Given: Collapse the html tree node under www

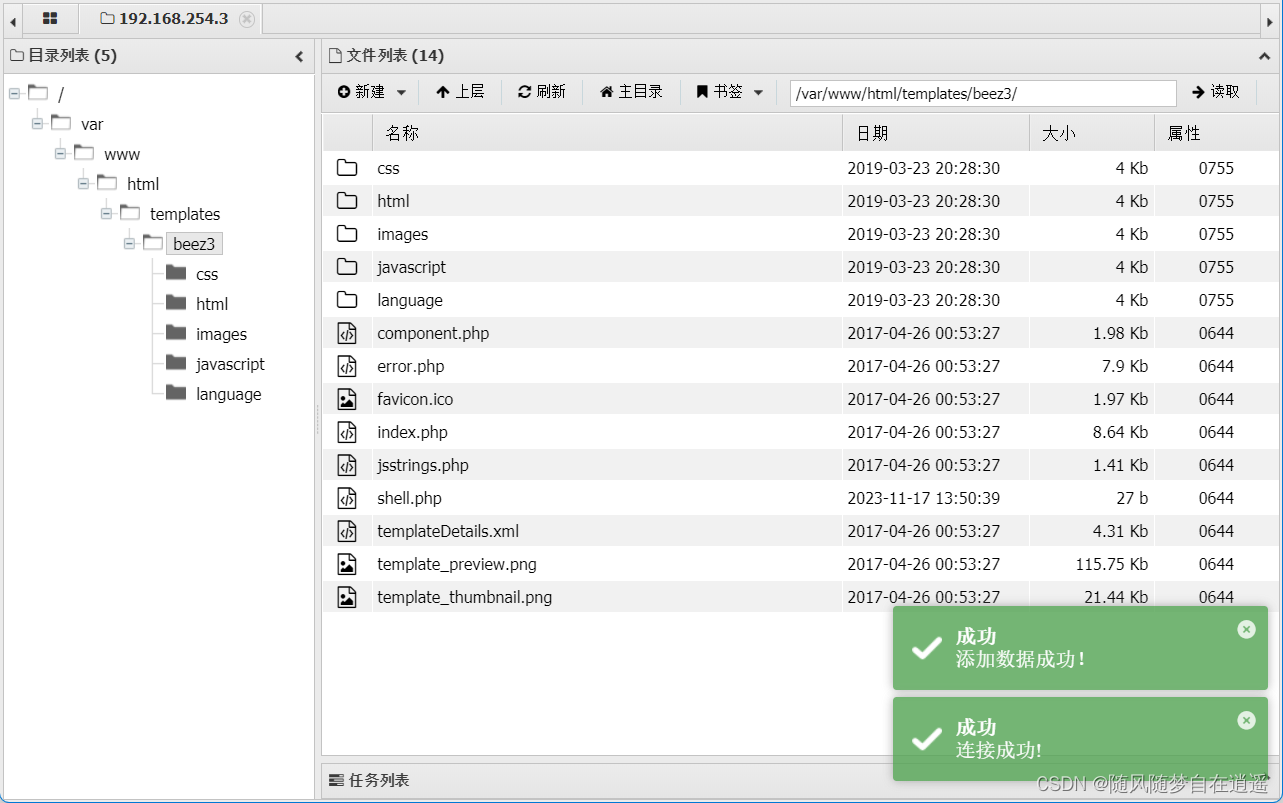Looking at the screenshot, I should click(83, 183).
